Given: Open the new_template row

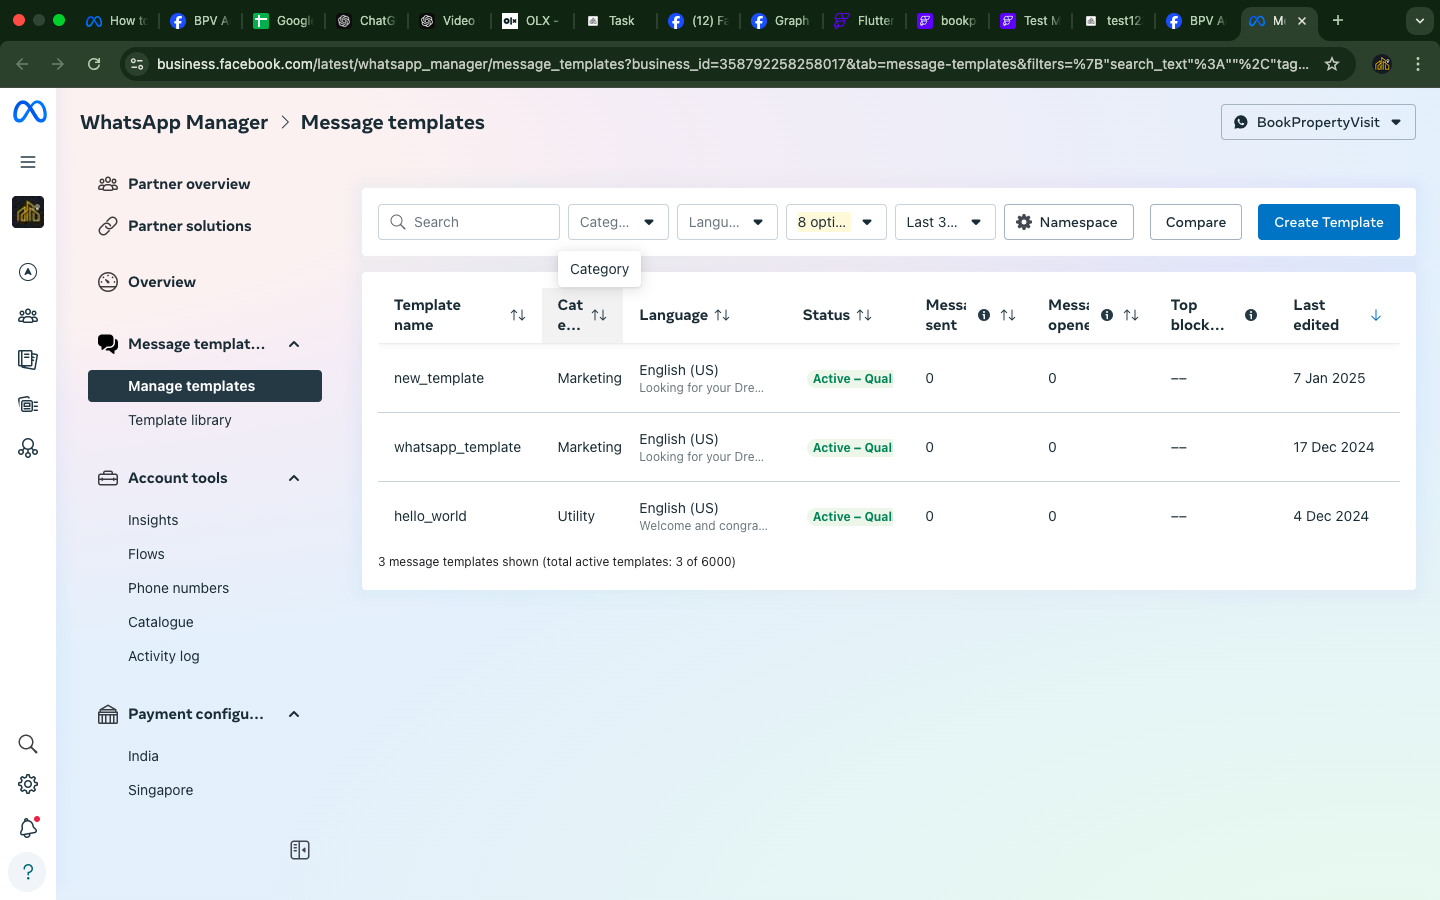Looking at the screenshot, I should [889, 378].
